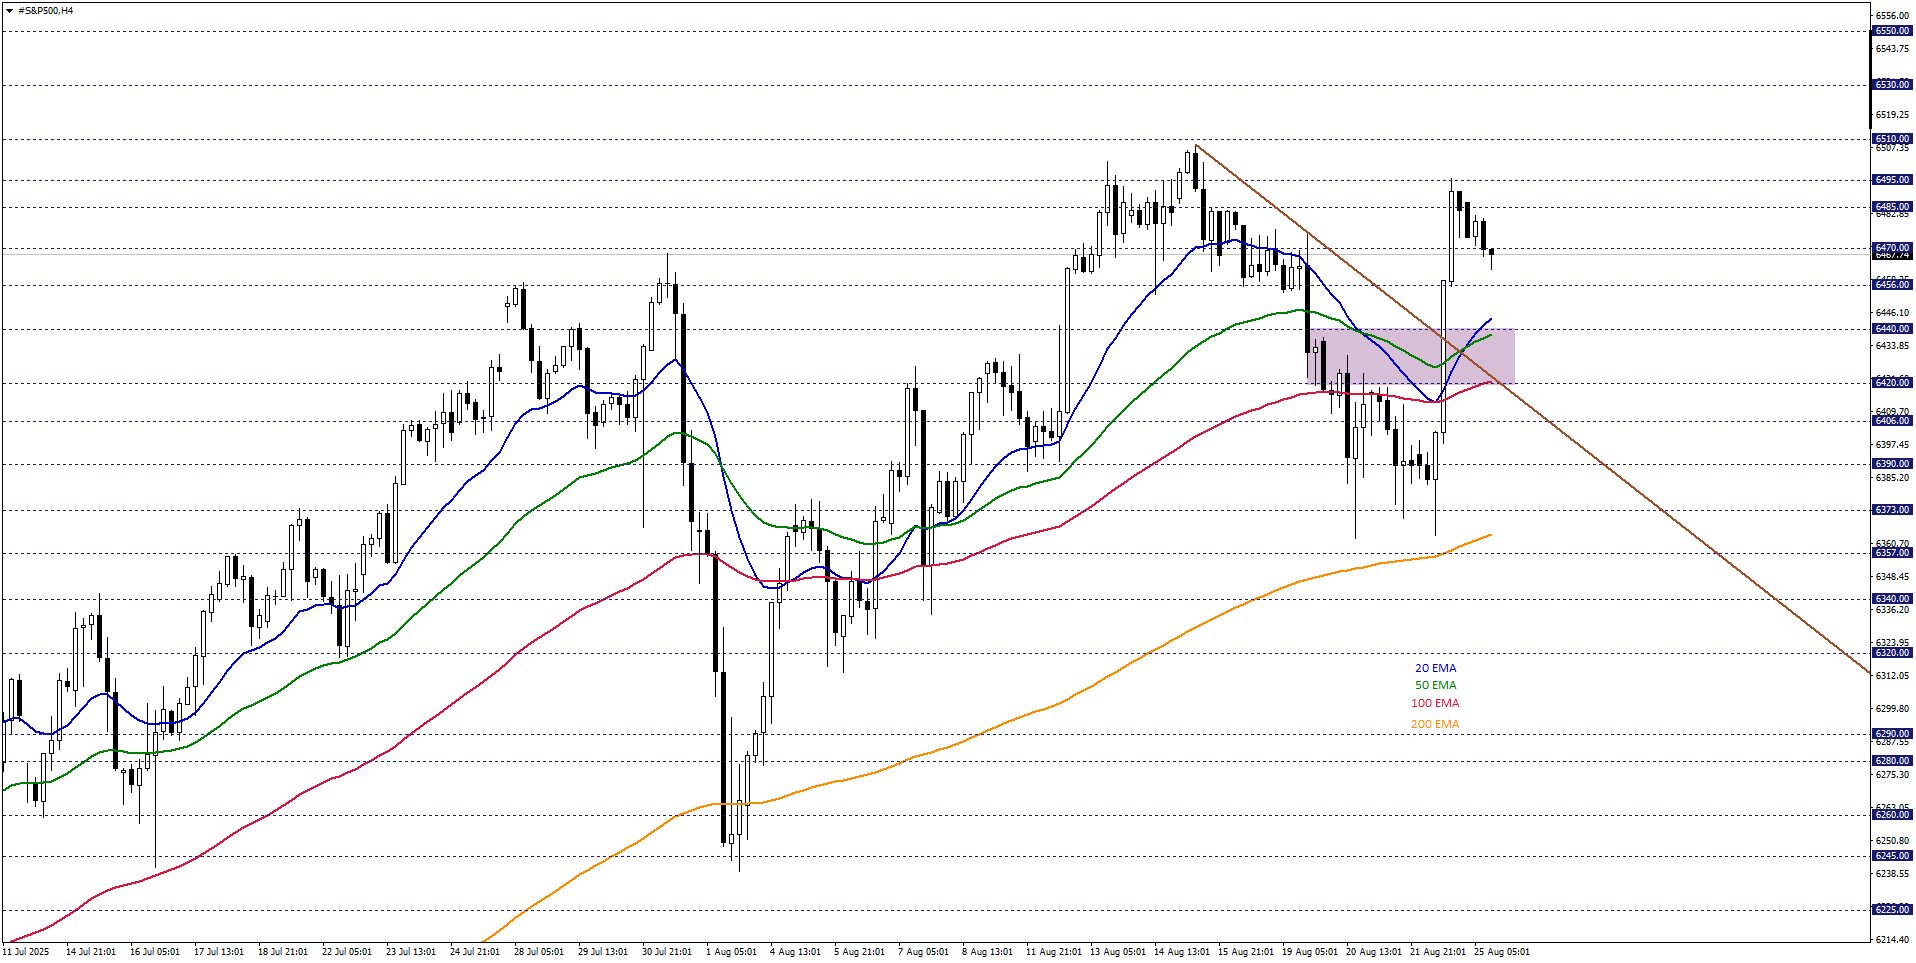
Task: Click the 14 Jul 21:01 time axis label
Action: tap(91, 952)
